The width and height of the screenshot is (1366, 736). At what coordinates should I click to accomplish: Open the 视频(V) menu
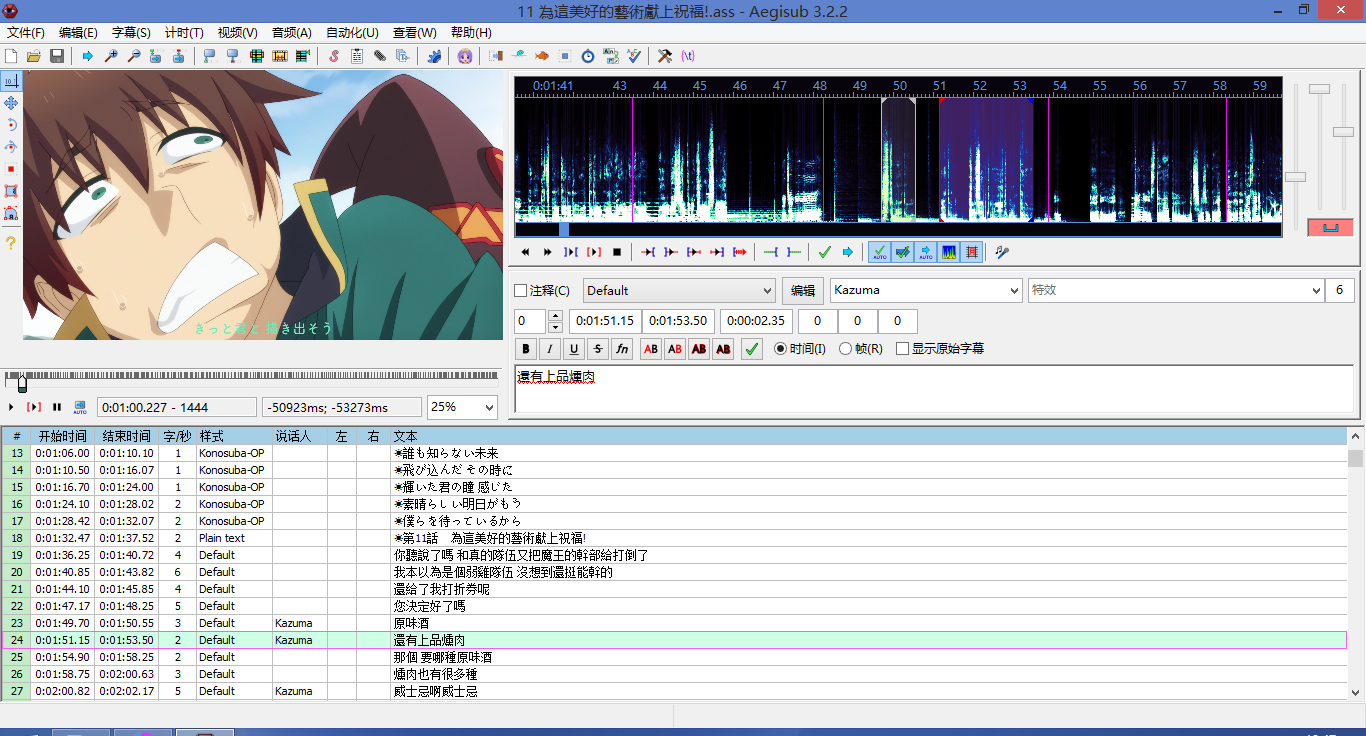237,33
